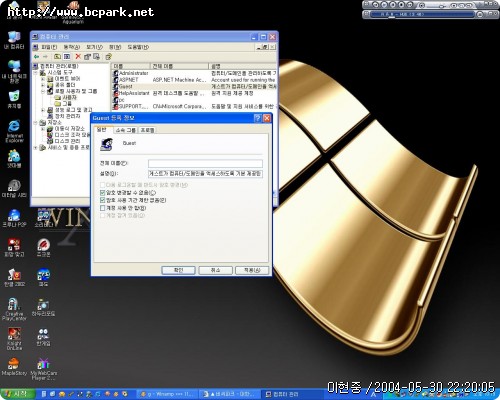
Task: Collapse the 시스템 도구 (System Tools) tree node
Action: click(36, 72)
